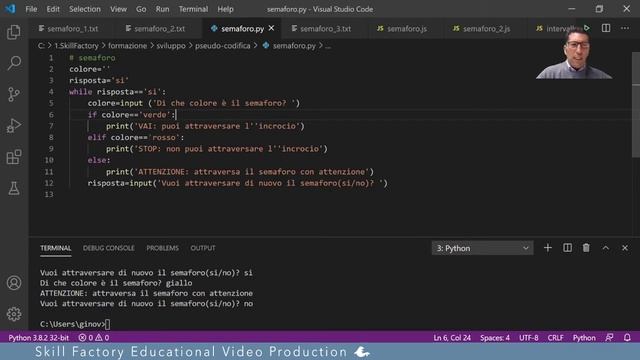Open the Help menu
Screen dimensions: 640x360
[x=225, y=9]
